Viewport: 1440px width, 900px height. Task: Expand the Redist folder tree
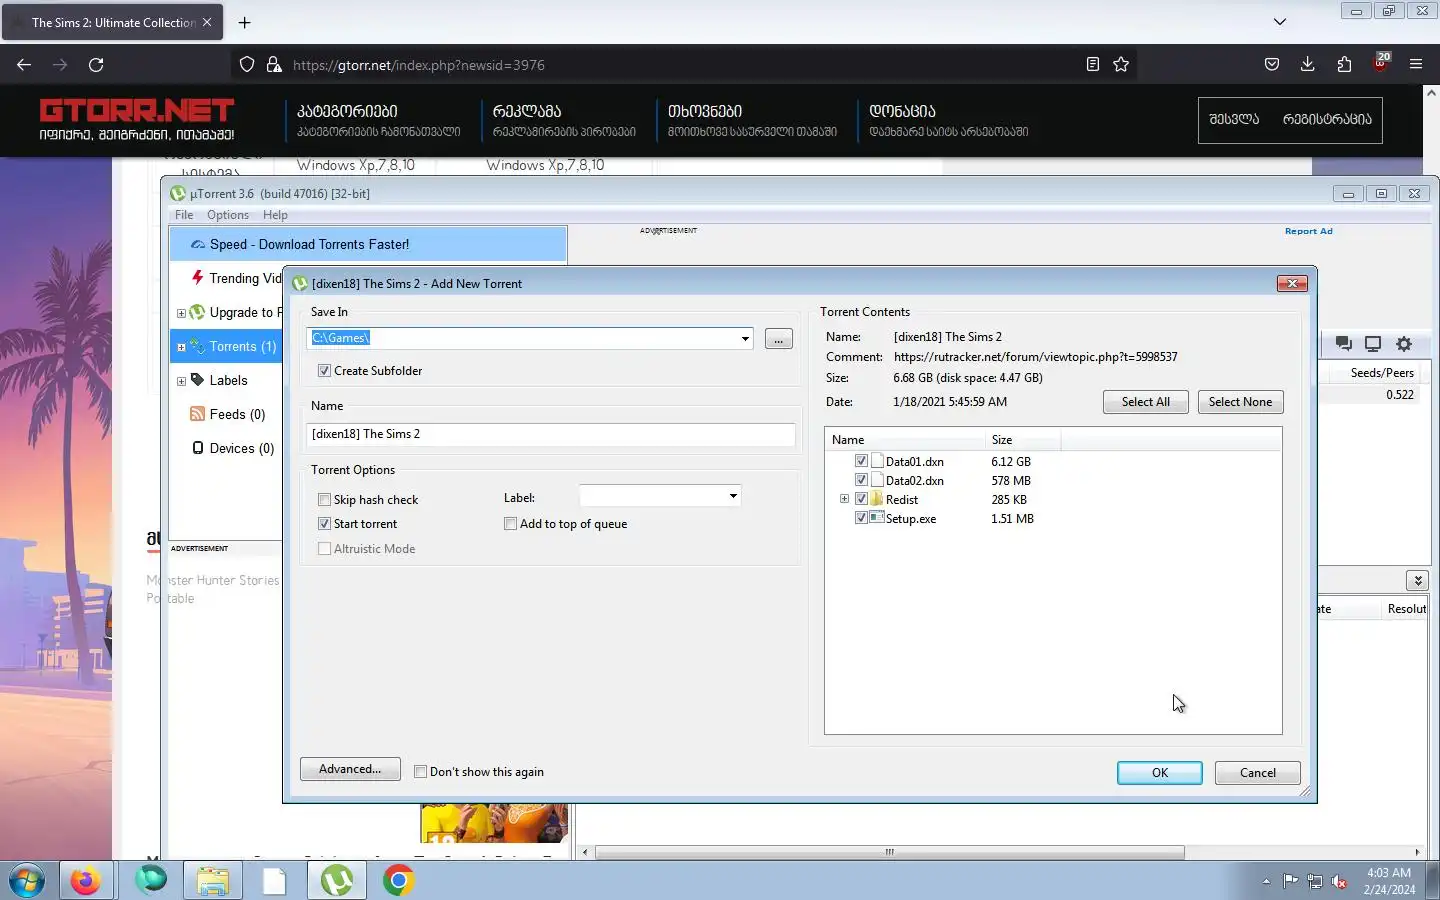(844, 499)
